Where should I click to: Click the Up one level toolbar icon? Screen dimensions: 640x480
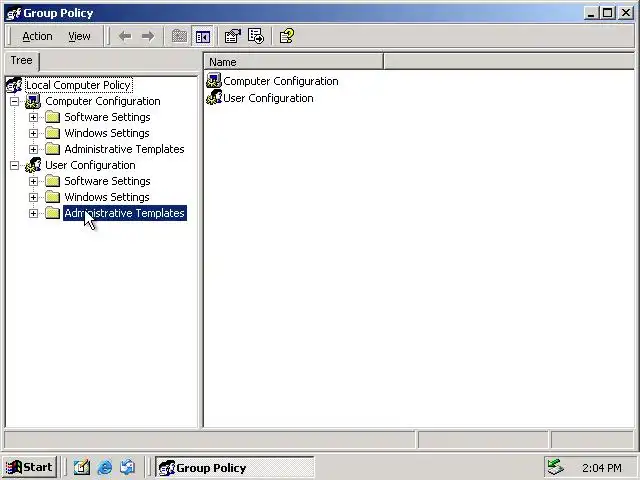[179, 36]
